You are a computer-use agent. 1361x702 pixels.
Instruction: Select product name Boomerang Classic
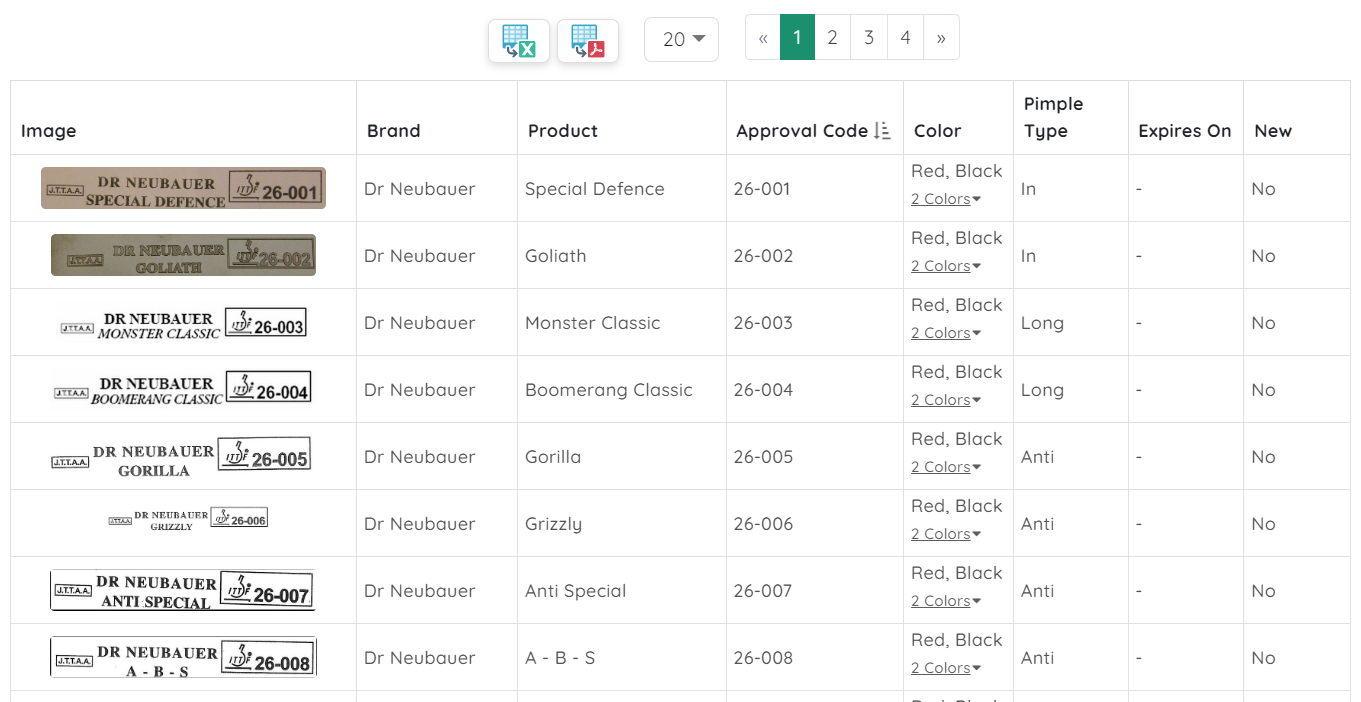[609, 390]
